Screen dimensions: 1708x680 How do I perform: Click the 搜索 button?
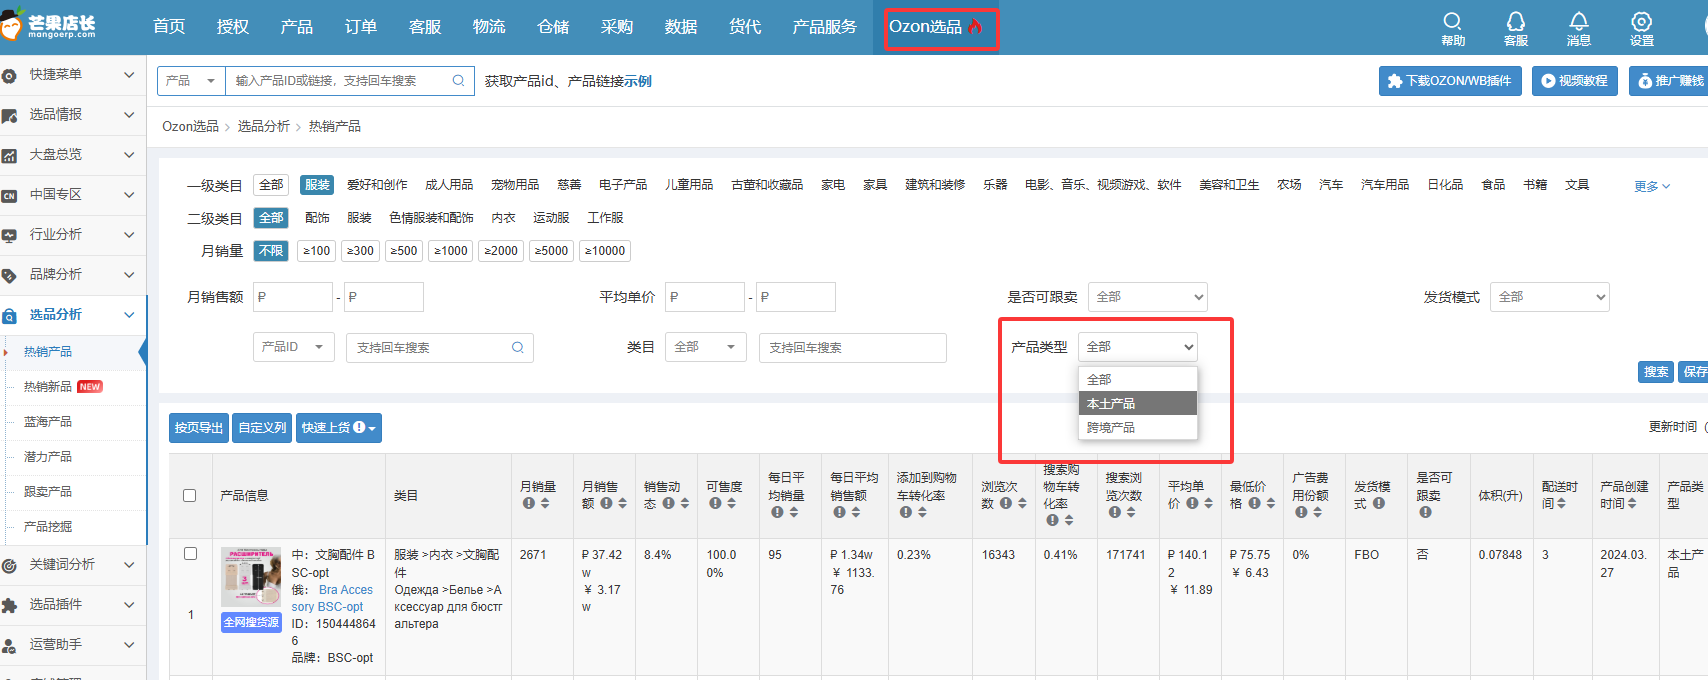pos(1656,372)
